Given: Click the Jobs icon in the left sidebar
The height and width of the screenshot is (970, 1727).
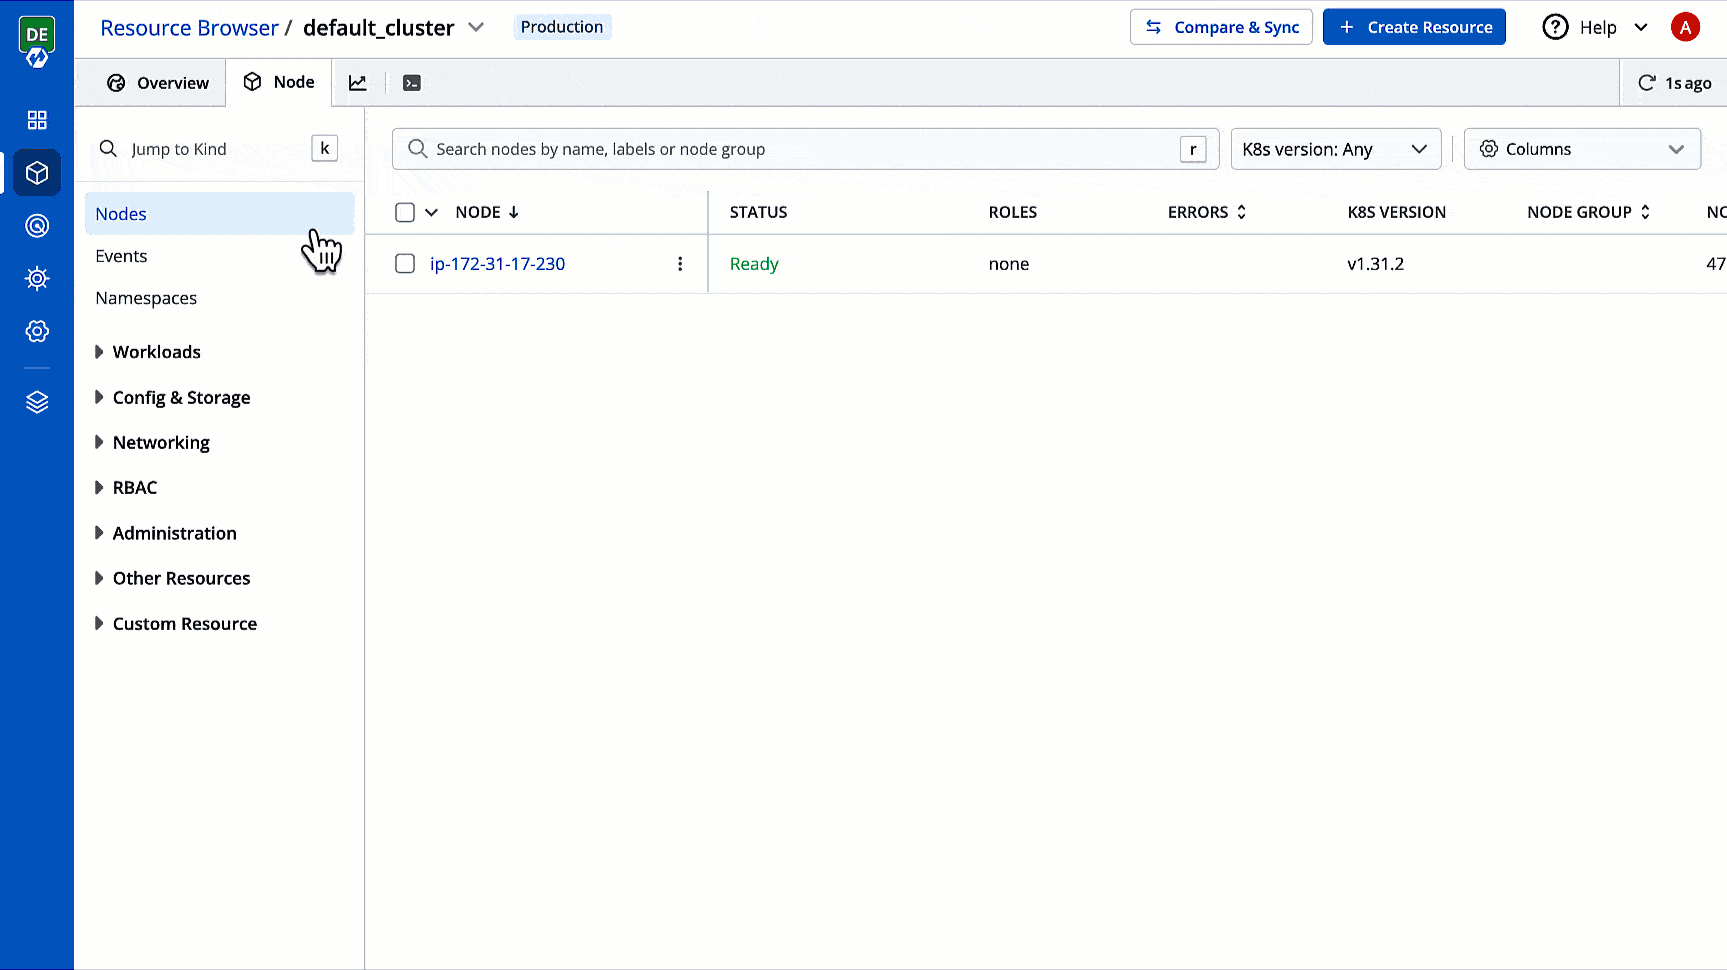Looking at the screenshot, I should click(37, 225).
